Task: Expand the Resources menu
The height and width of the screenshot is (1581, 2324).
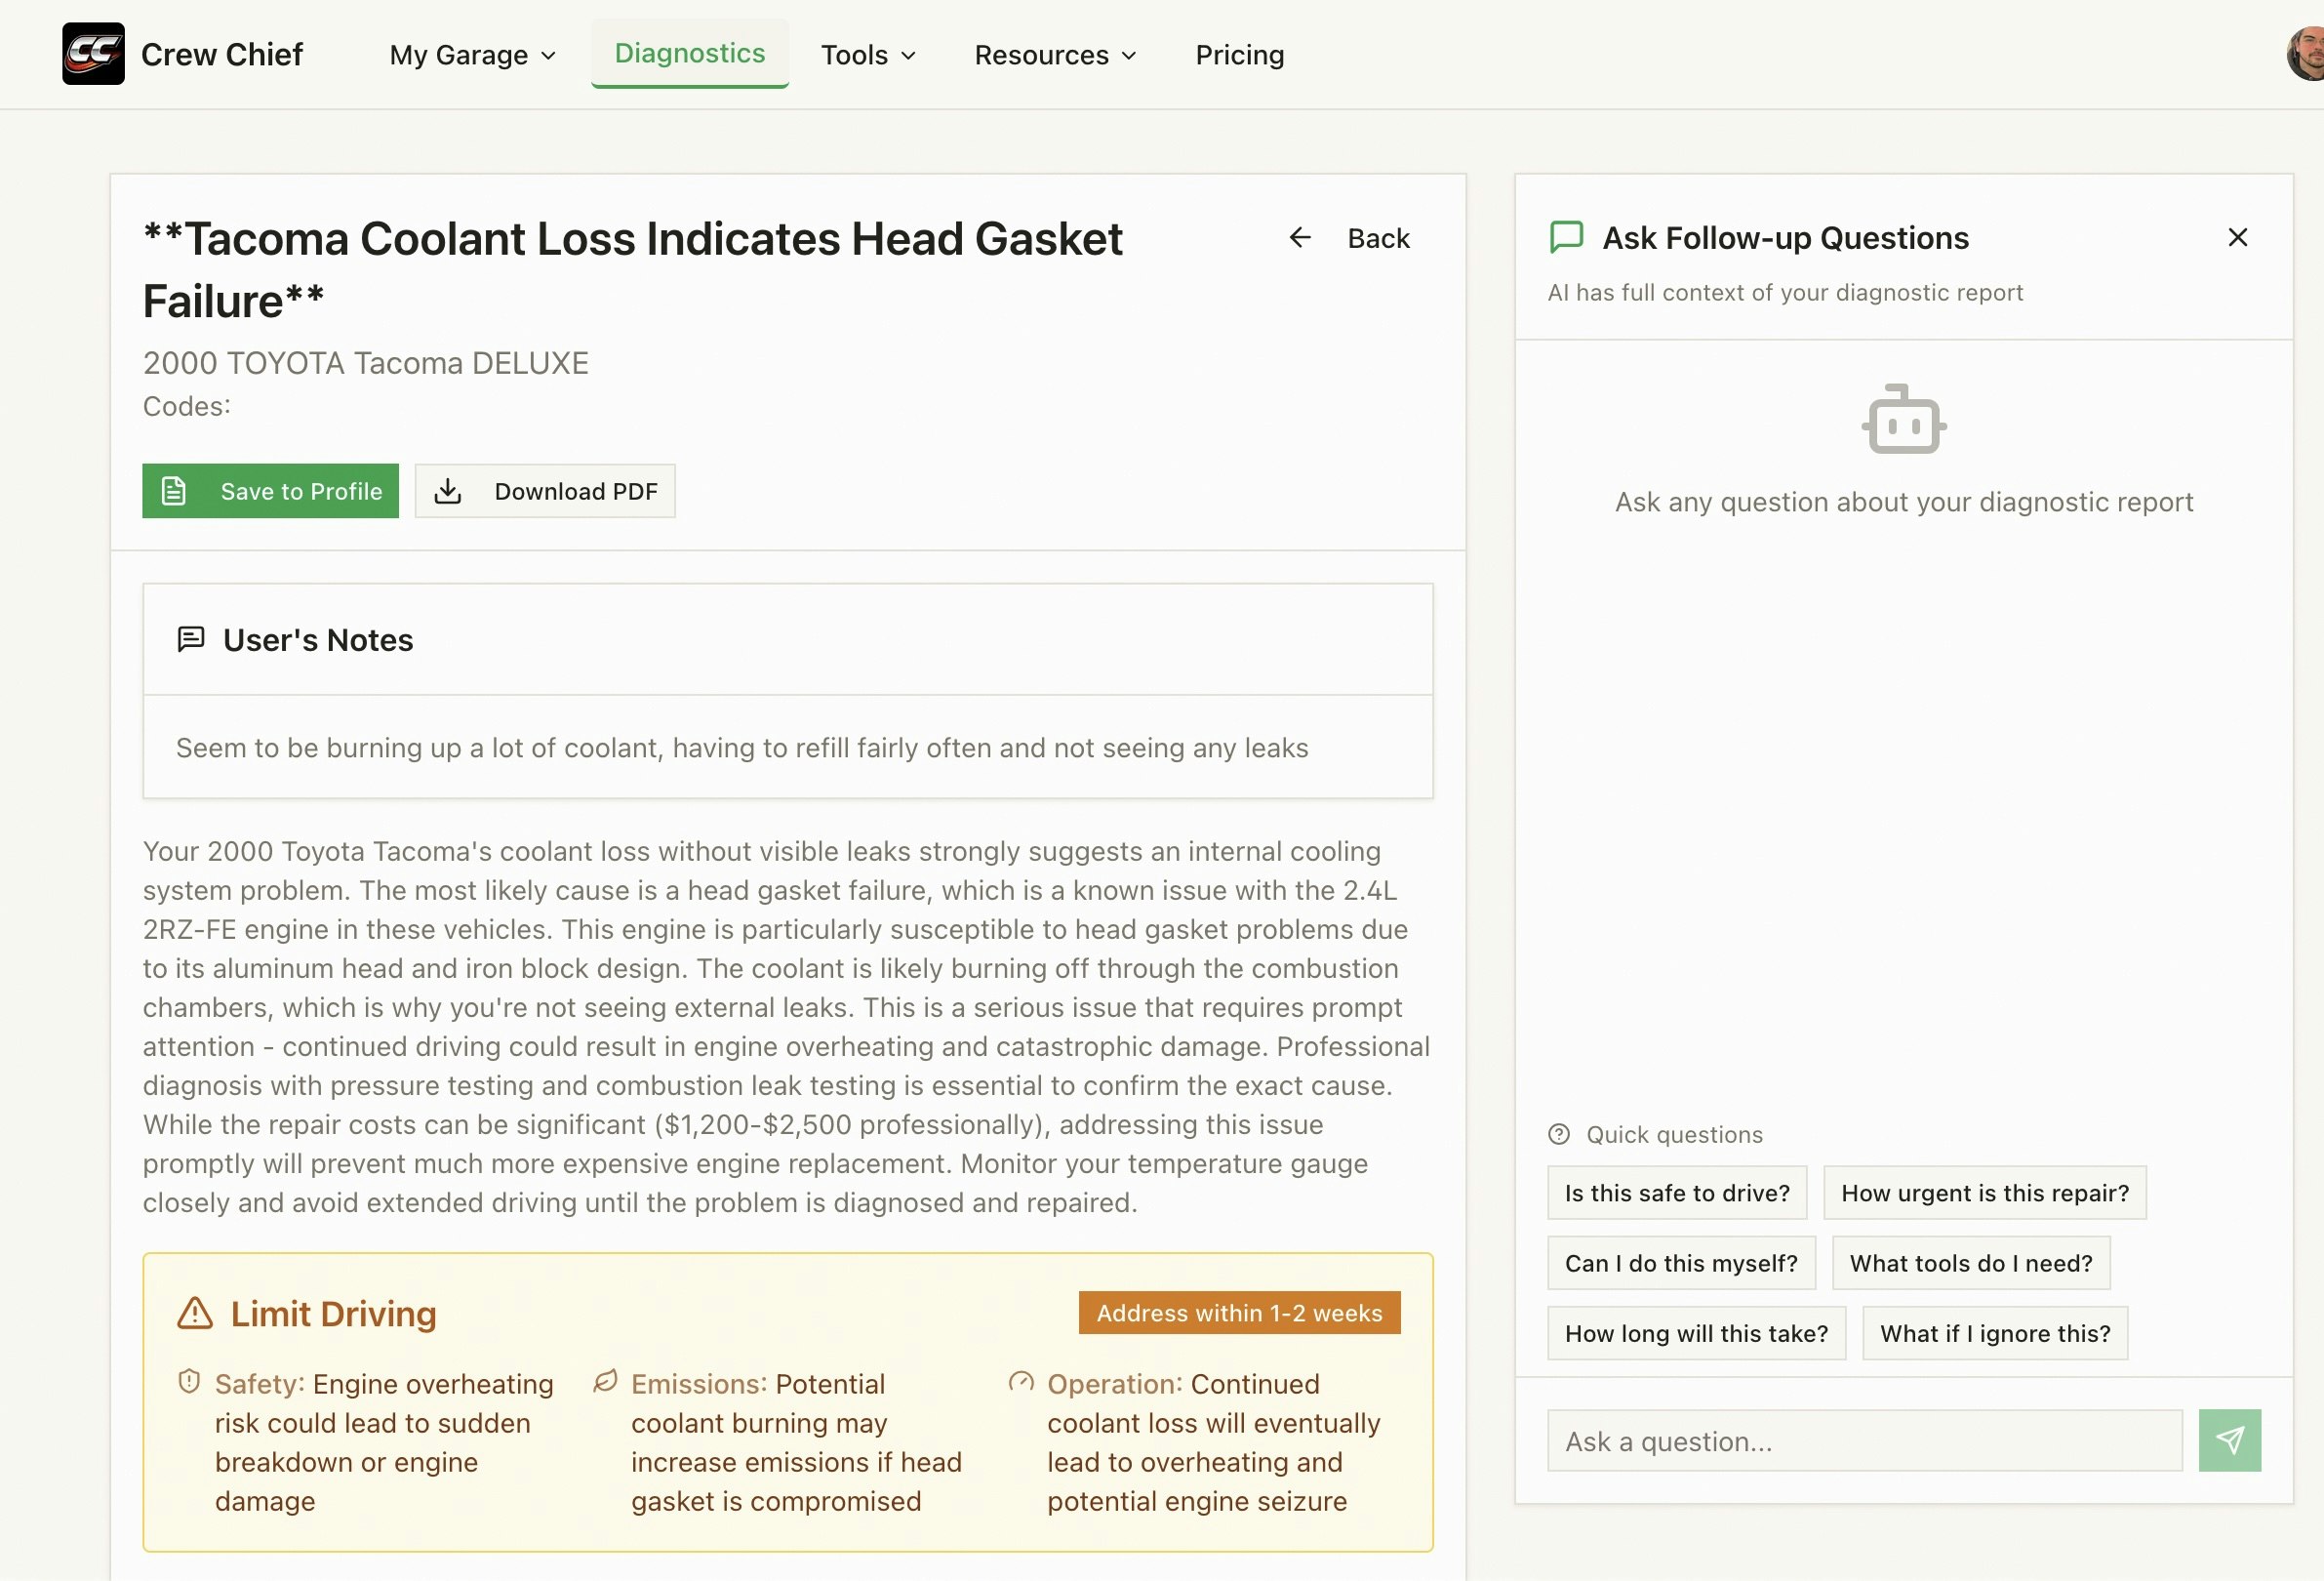Action: pos(1054,55)
